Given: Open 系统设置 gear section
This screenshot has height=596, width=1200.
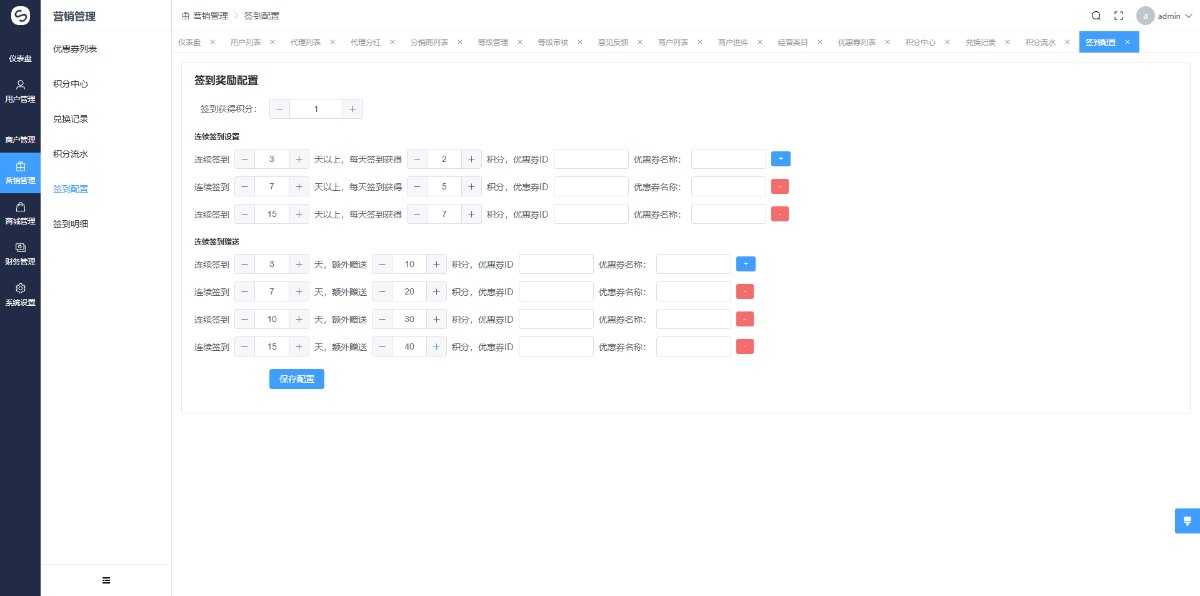Looking at the screenshot, I should tap(20, 295).
